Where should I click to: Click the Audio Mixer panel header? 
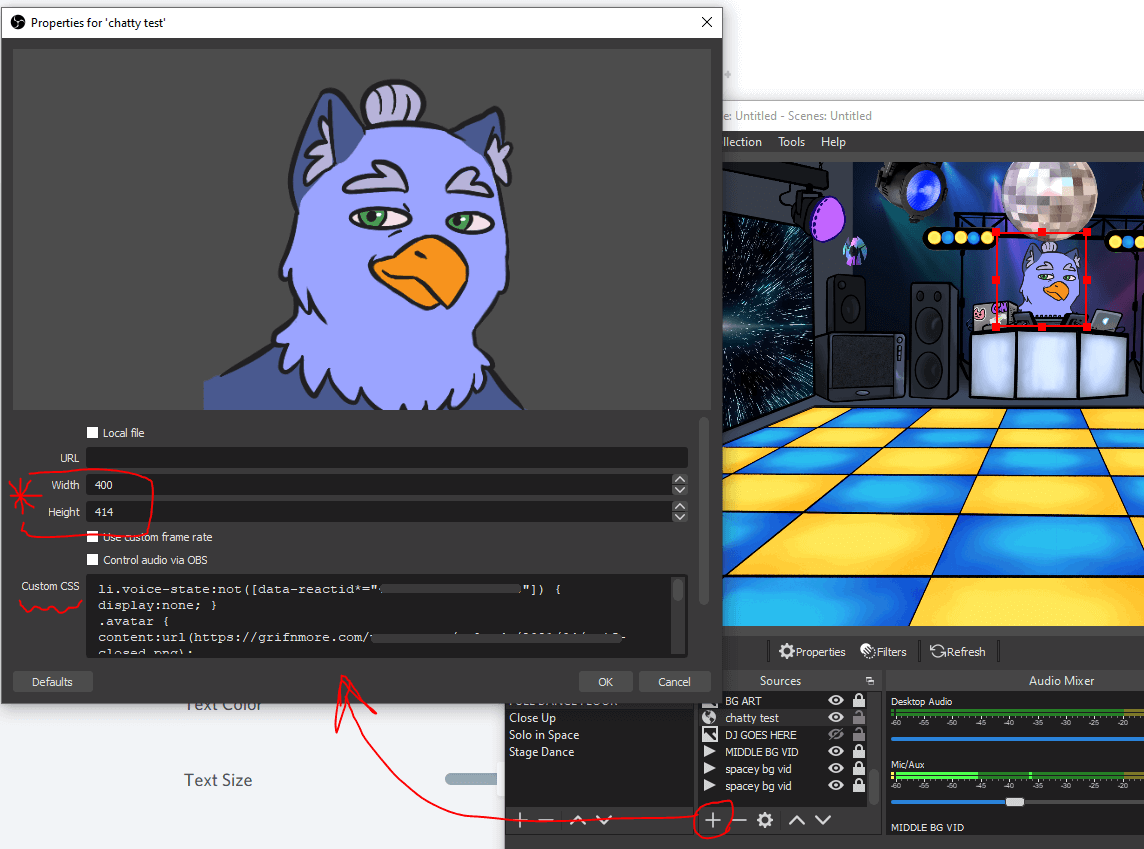1062,681
